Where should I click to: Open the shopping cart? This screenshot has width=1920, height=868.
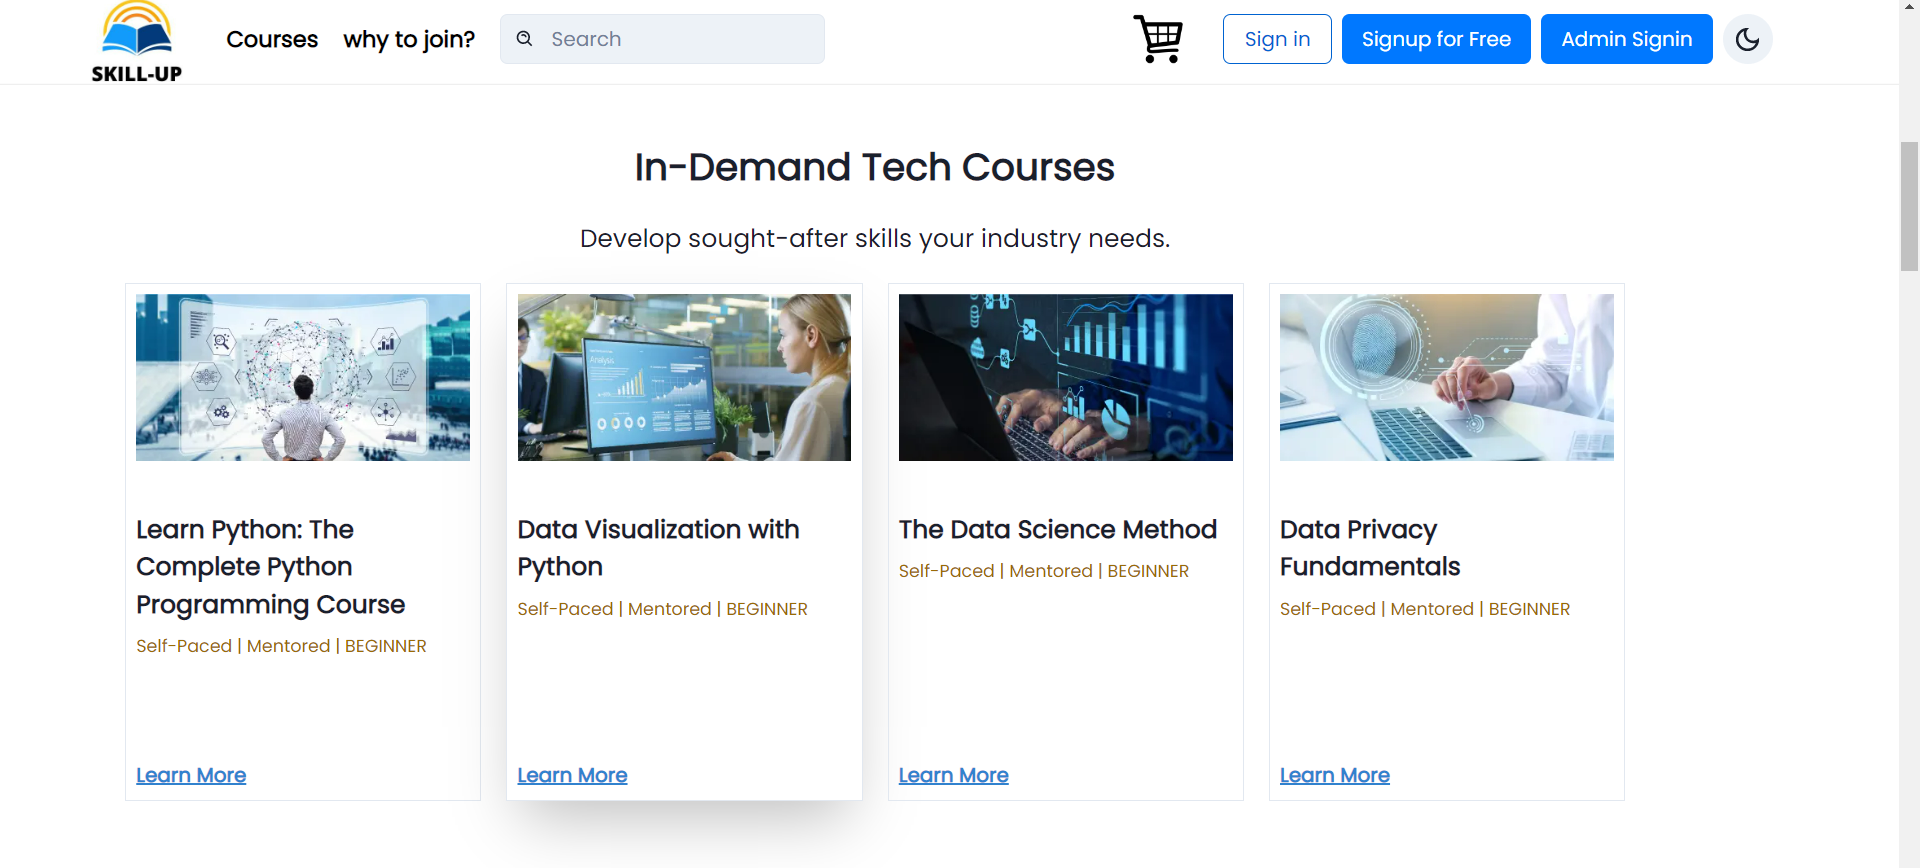pos(1158,39)
